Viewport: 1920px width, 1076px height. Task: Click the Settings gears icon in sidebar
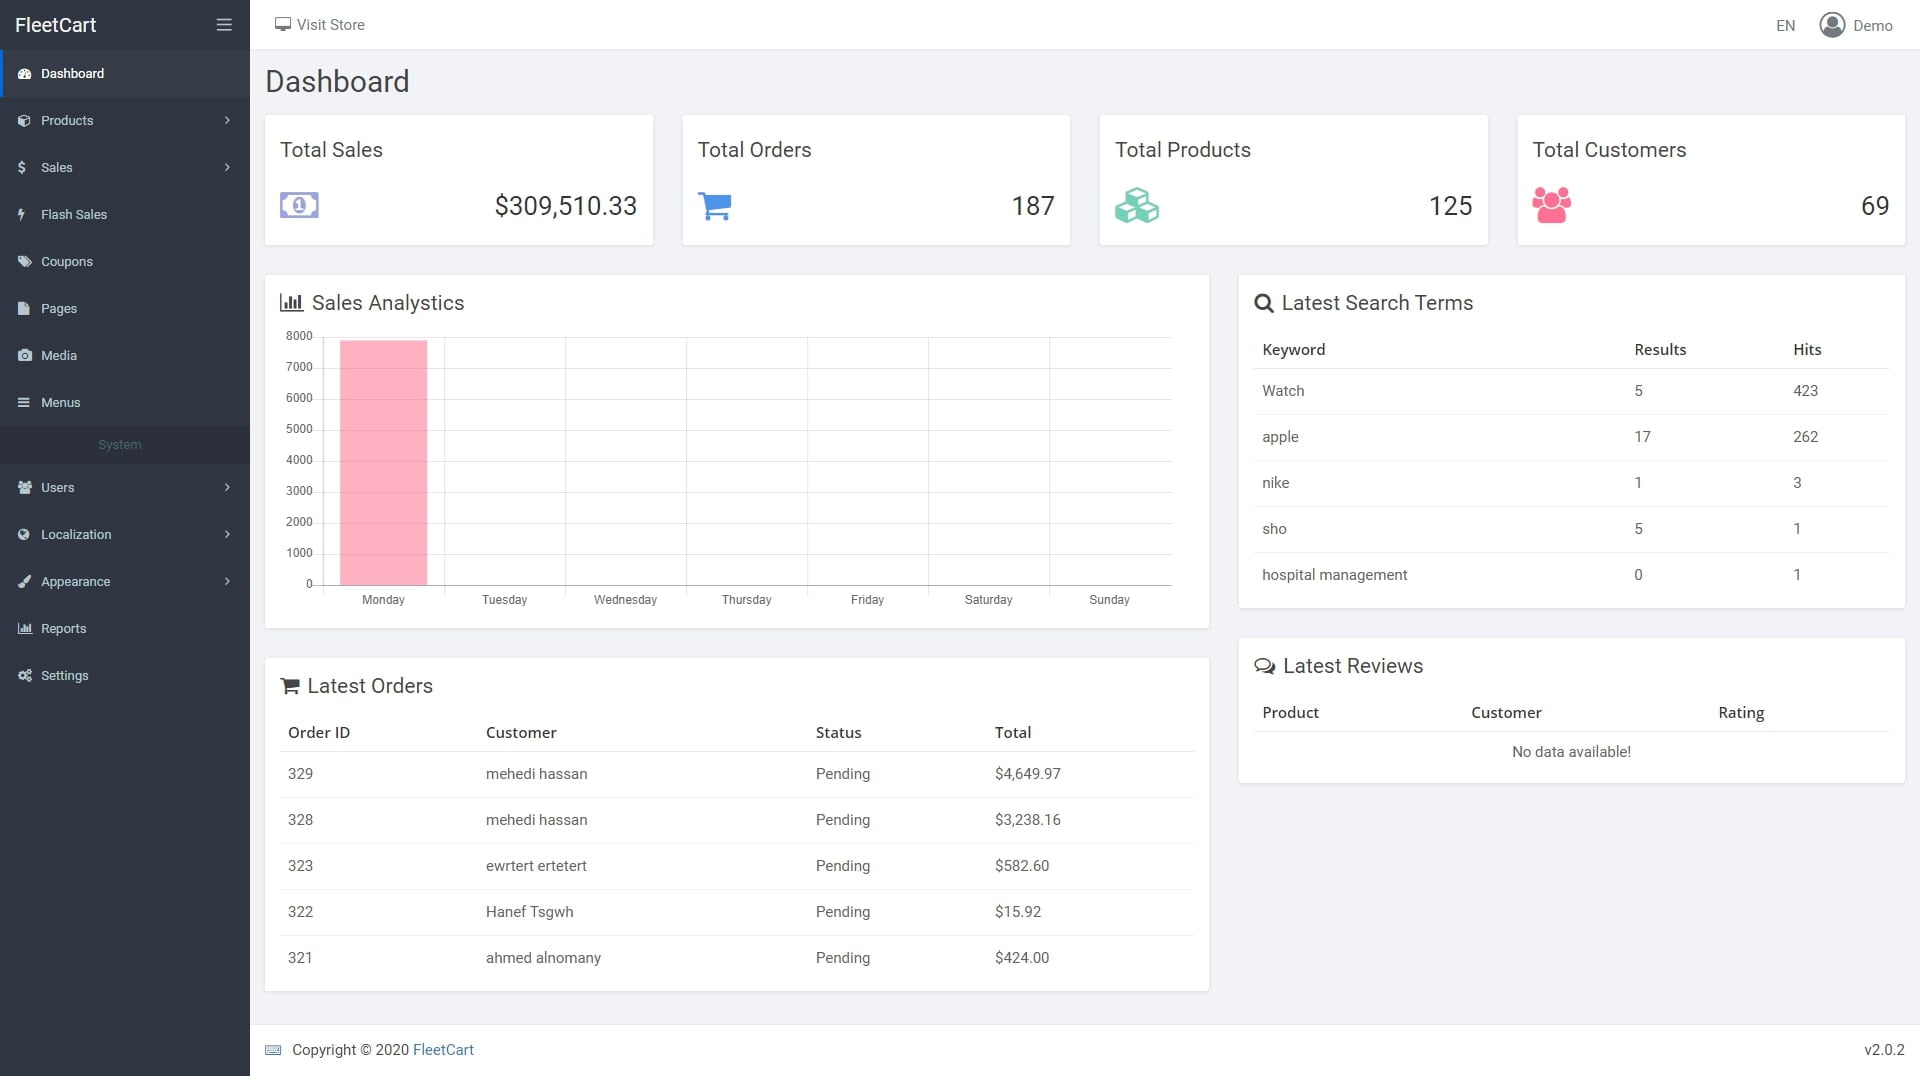[x=24, y=675]
